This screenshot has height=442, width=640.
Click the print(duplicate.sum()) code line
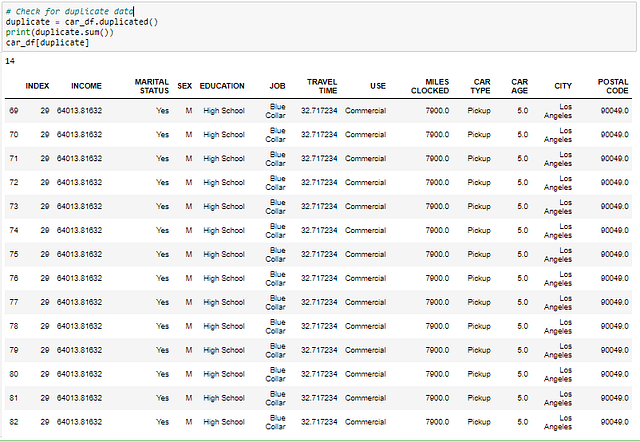pyautogui.click(x=60, y=32)
